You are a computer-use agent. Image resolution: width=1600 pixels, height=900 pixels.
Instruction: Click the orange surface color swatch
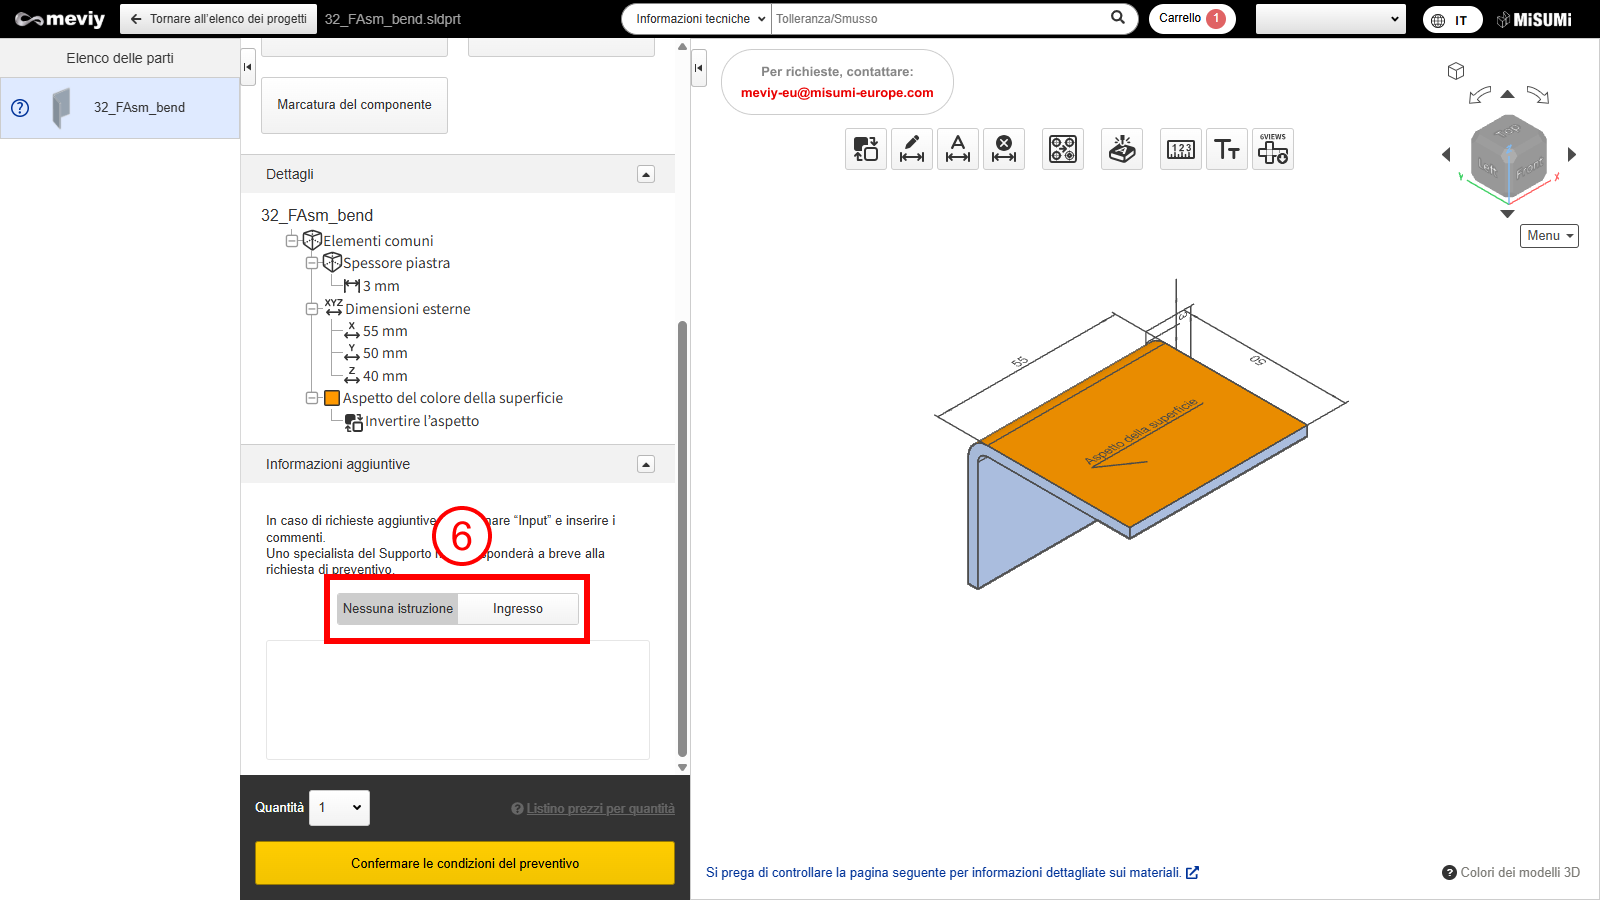tap(332, 398)
